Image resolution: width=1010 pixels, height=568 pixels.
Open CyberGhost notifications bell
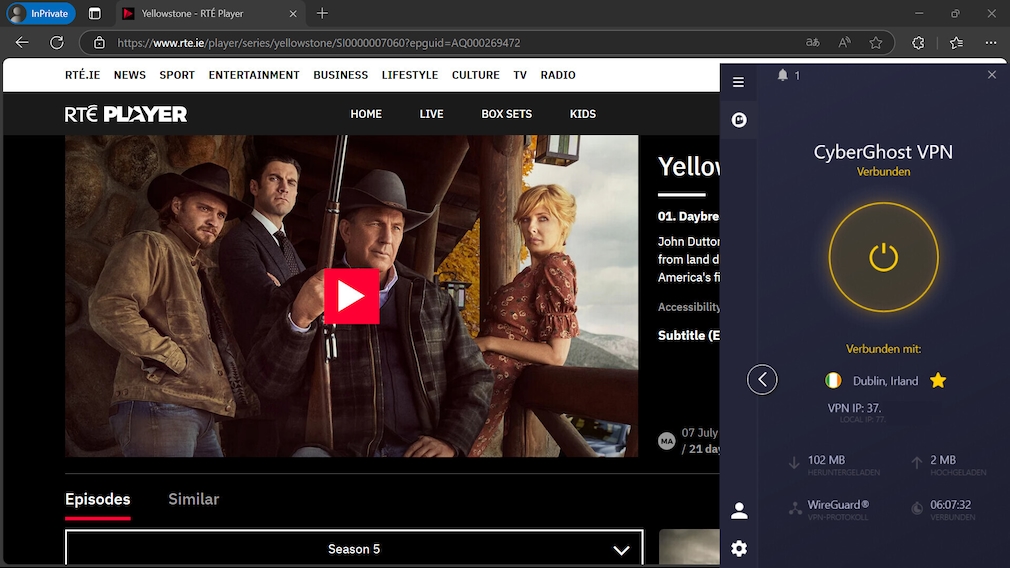tap(783, 75)
